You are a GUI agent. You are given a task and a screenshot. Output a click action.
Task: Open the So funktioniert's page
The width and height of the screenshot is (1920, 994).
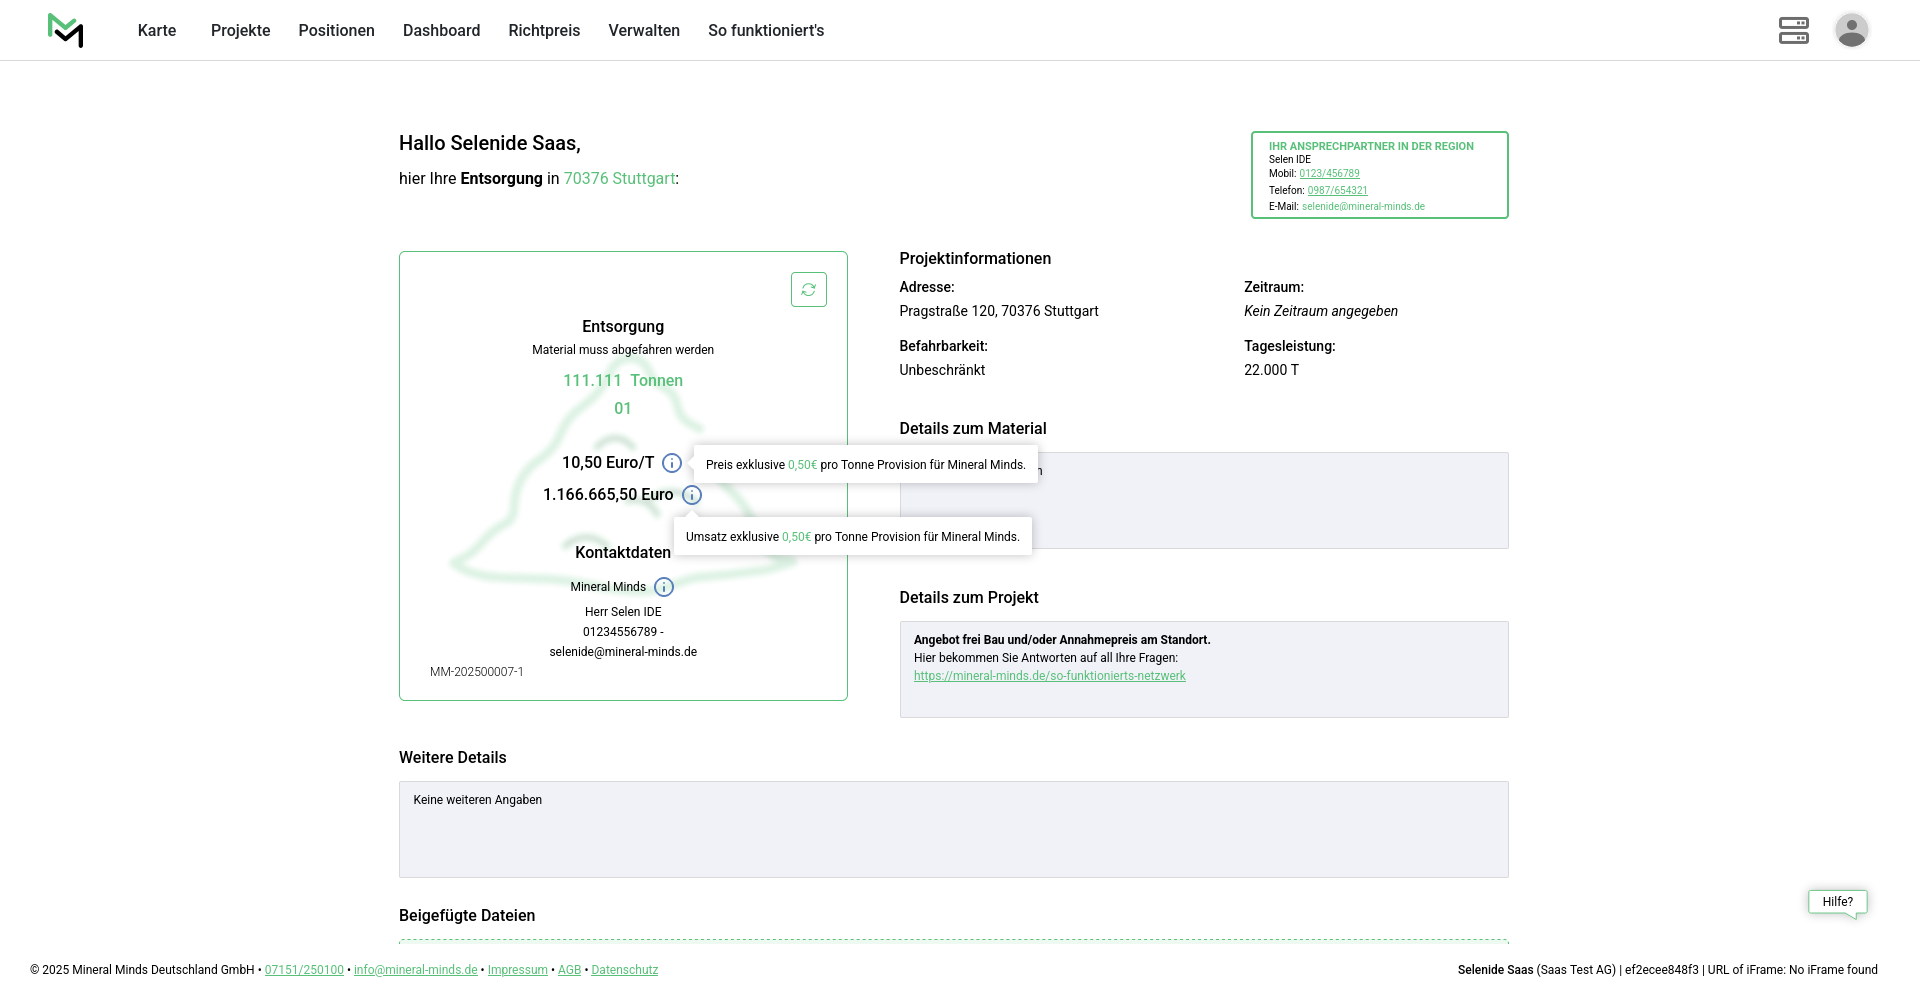click(766, 31)
